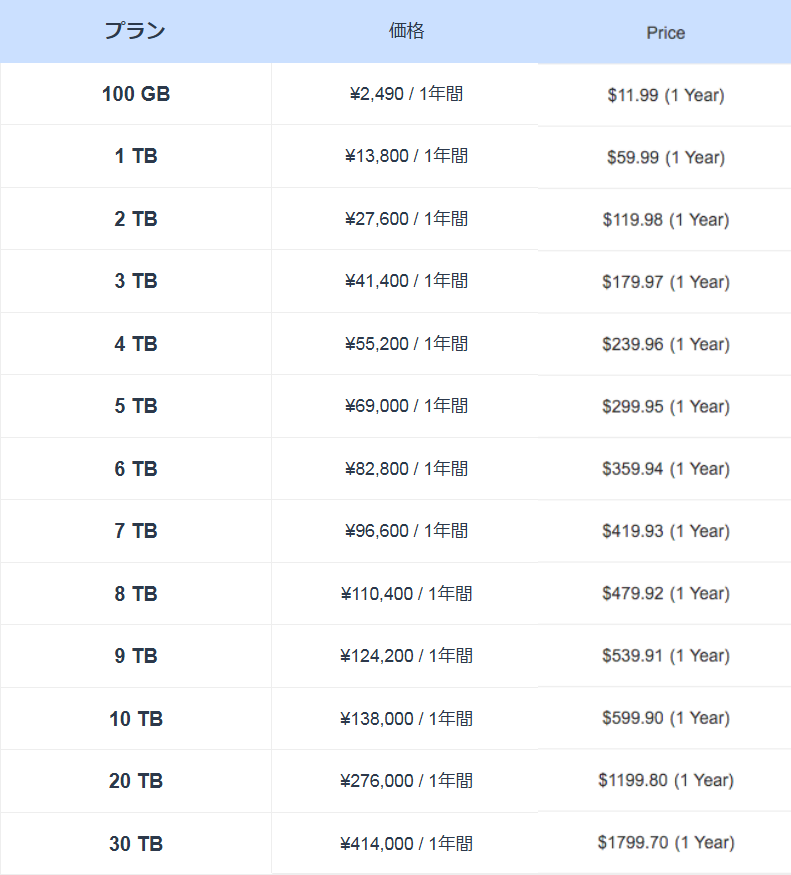Click the $1199.80 (1 Year) price
Viewport: 791px width, 875px height.
coord(666,780)
